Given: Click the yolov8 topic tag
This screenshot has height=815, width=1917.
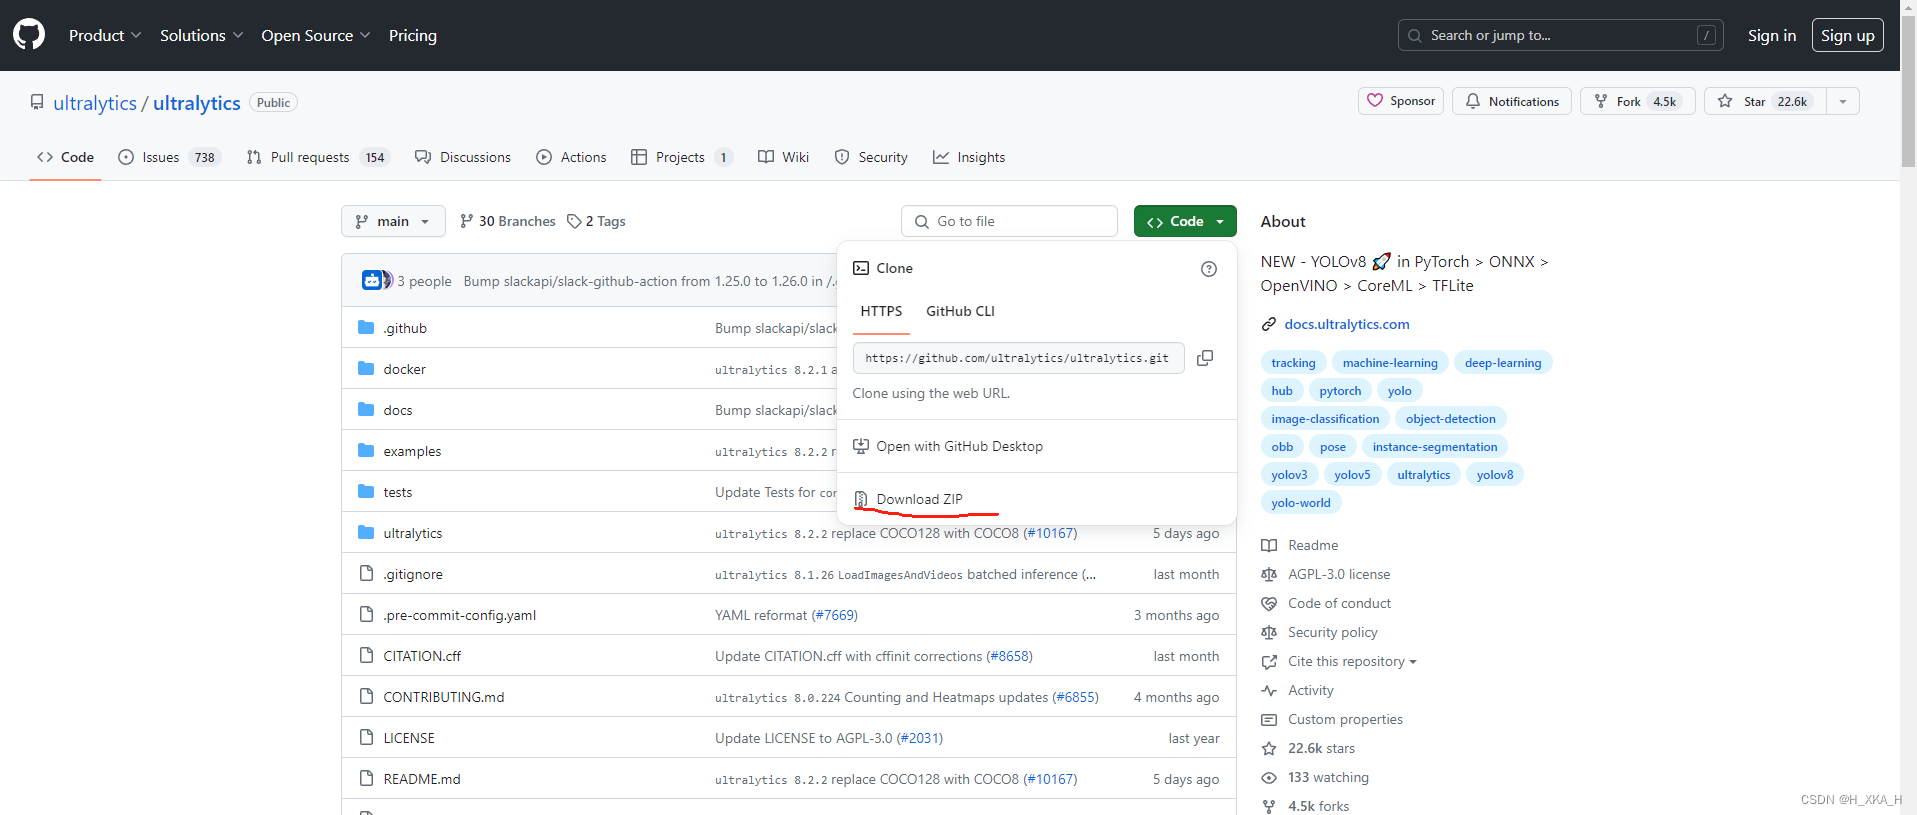Looking at the screenshot, I should pos(1495,475).
